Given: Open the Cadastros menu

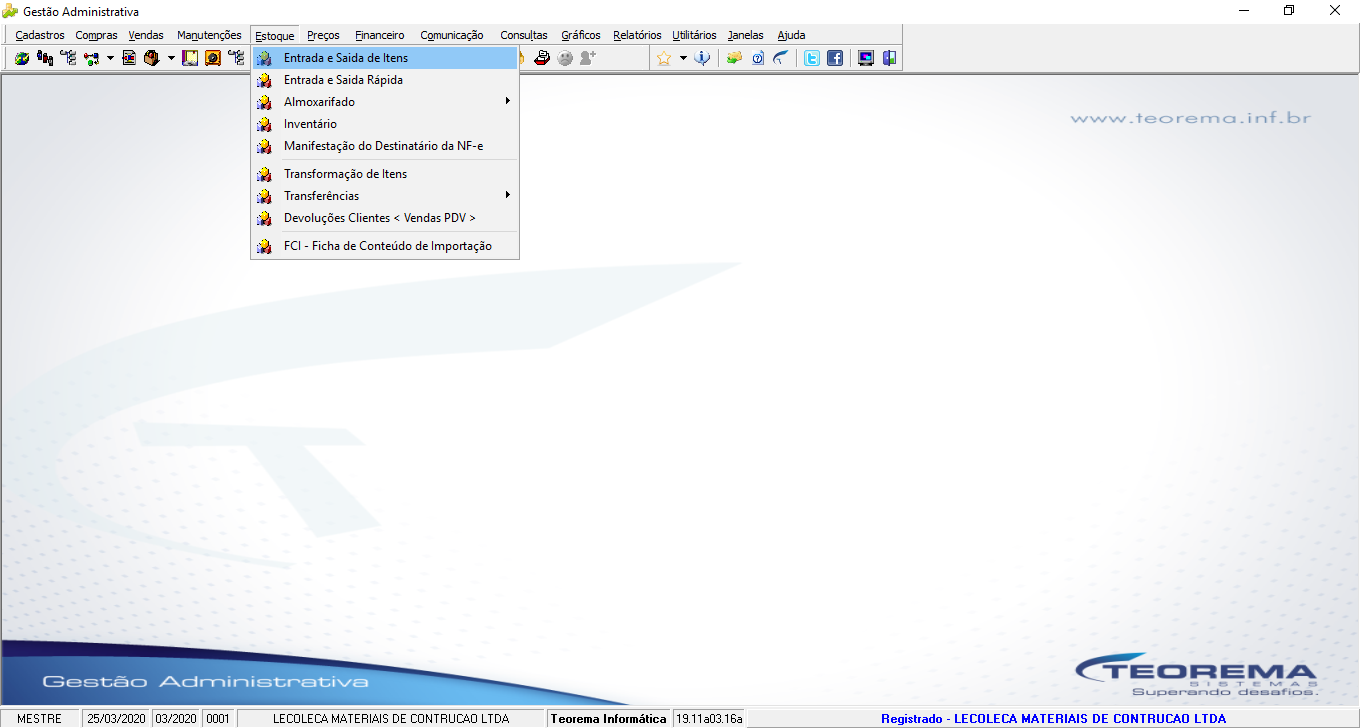Looking at the screenshot, I should pyautogui.click(x=40, y=35).
